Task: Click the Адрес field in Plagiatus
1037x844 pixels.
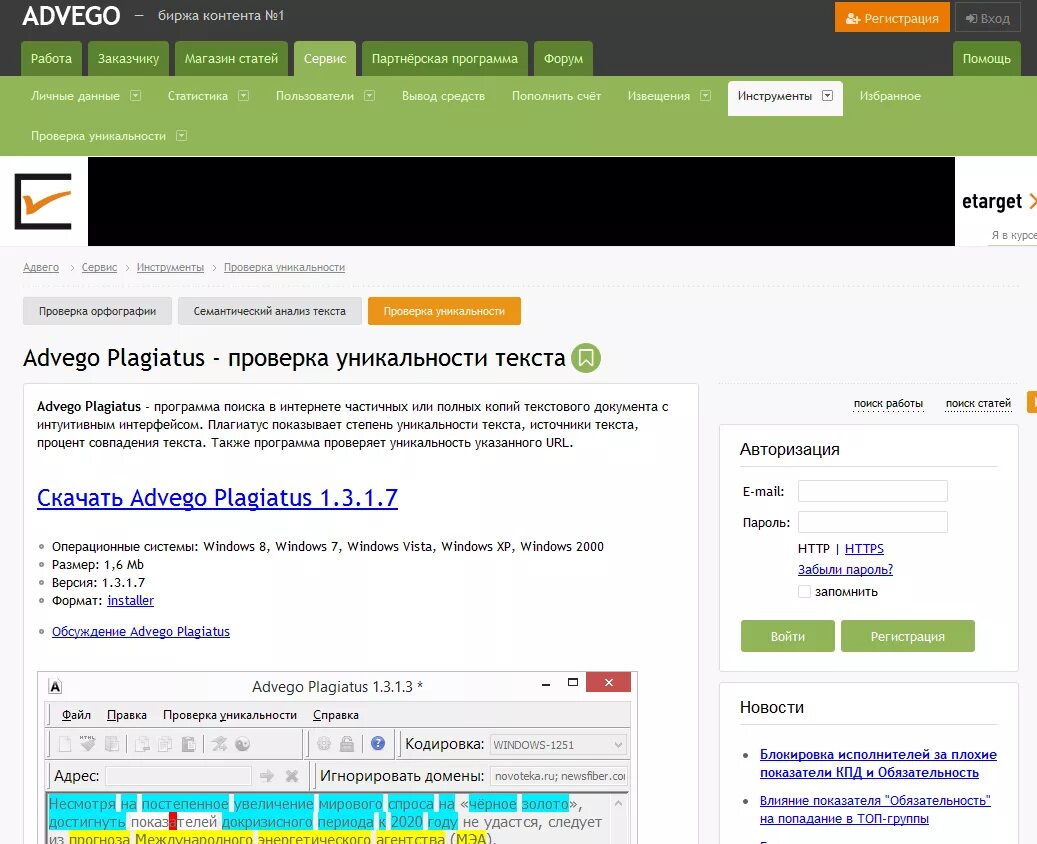Action: coord(178,776)
